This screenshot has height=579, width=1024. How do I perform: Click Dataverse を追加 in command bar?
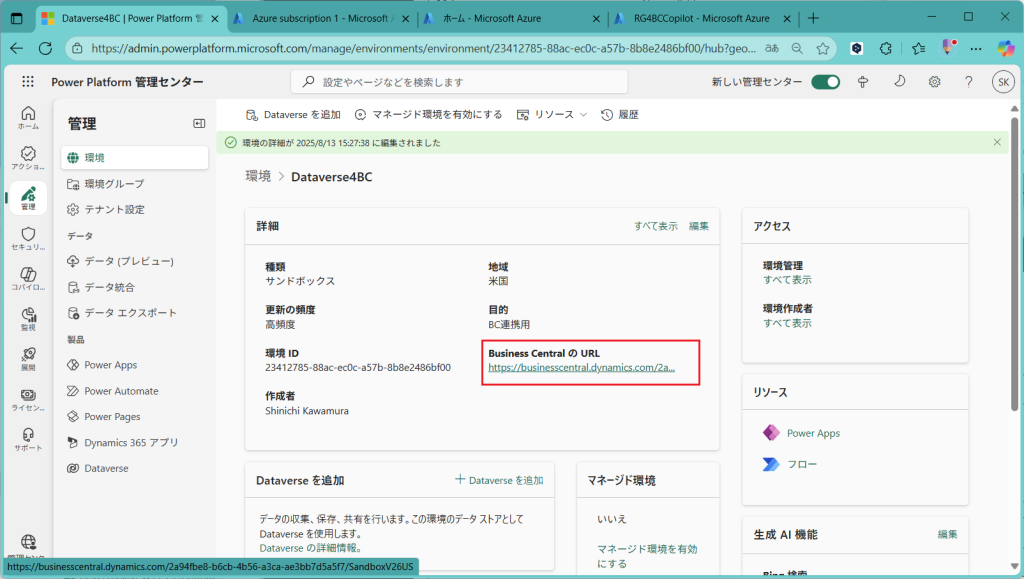click(x=293, y=115)
